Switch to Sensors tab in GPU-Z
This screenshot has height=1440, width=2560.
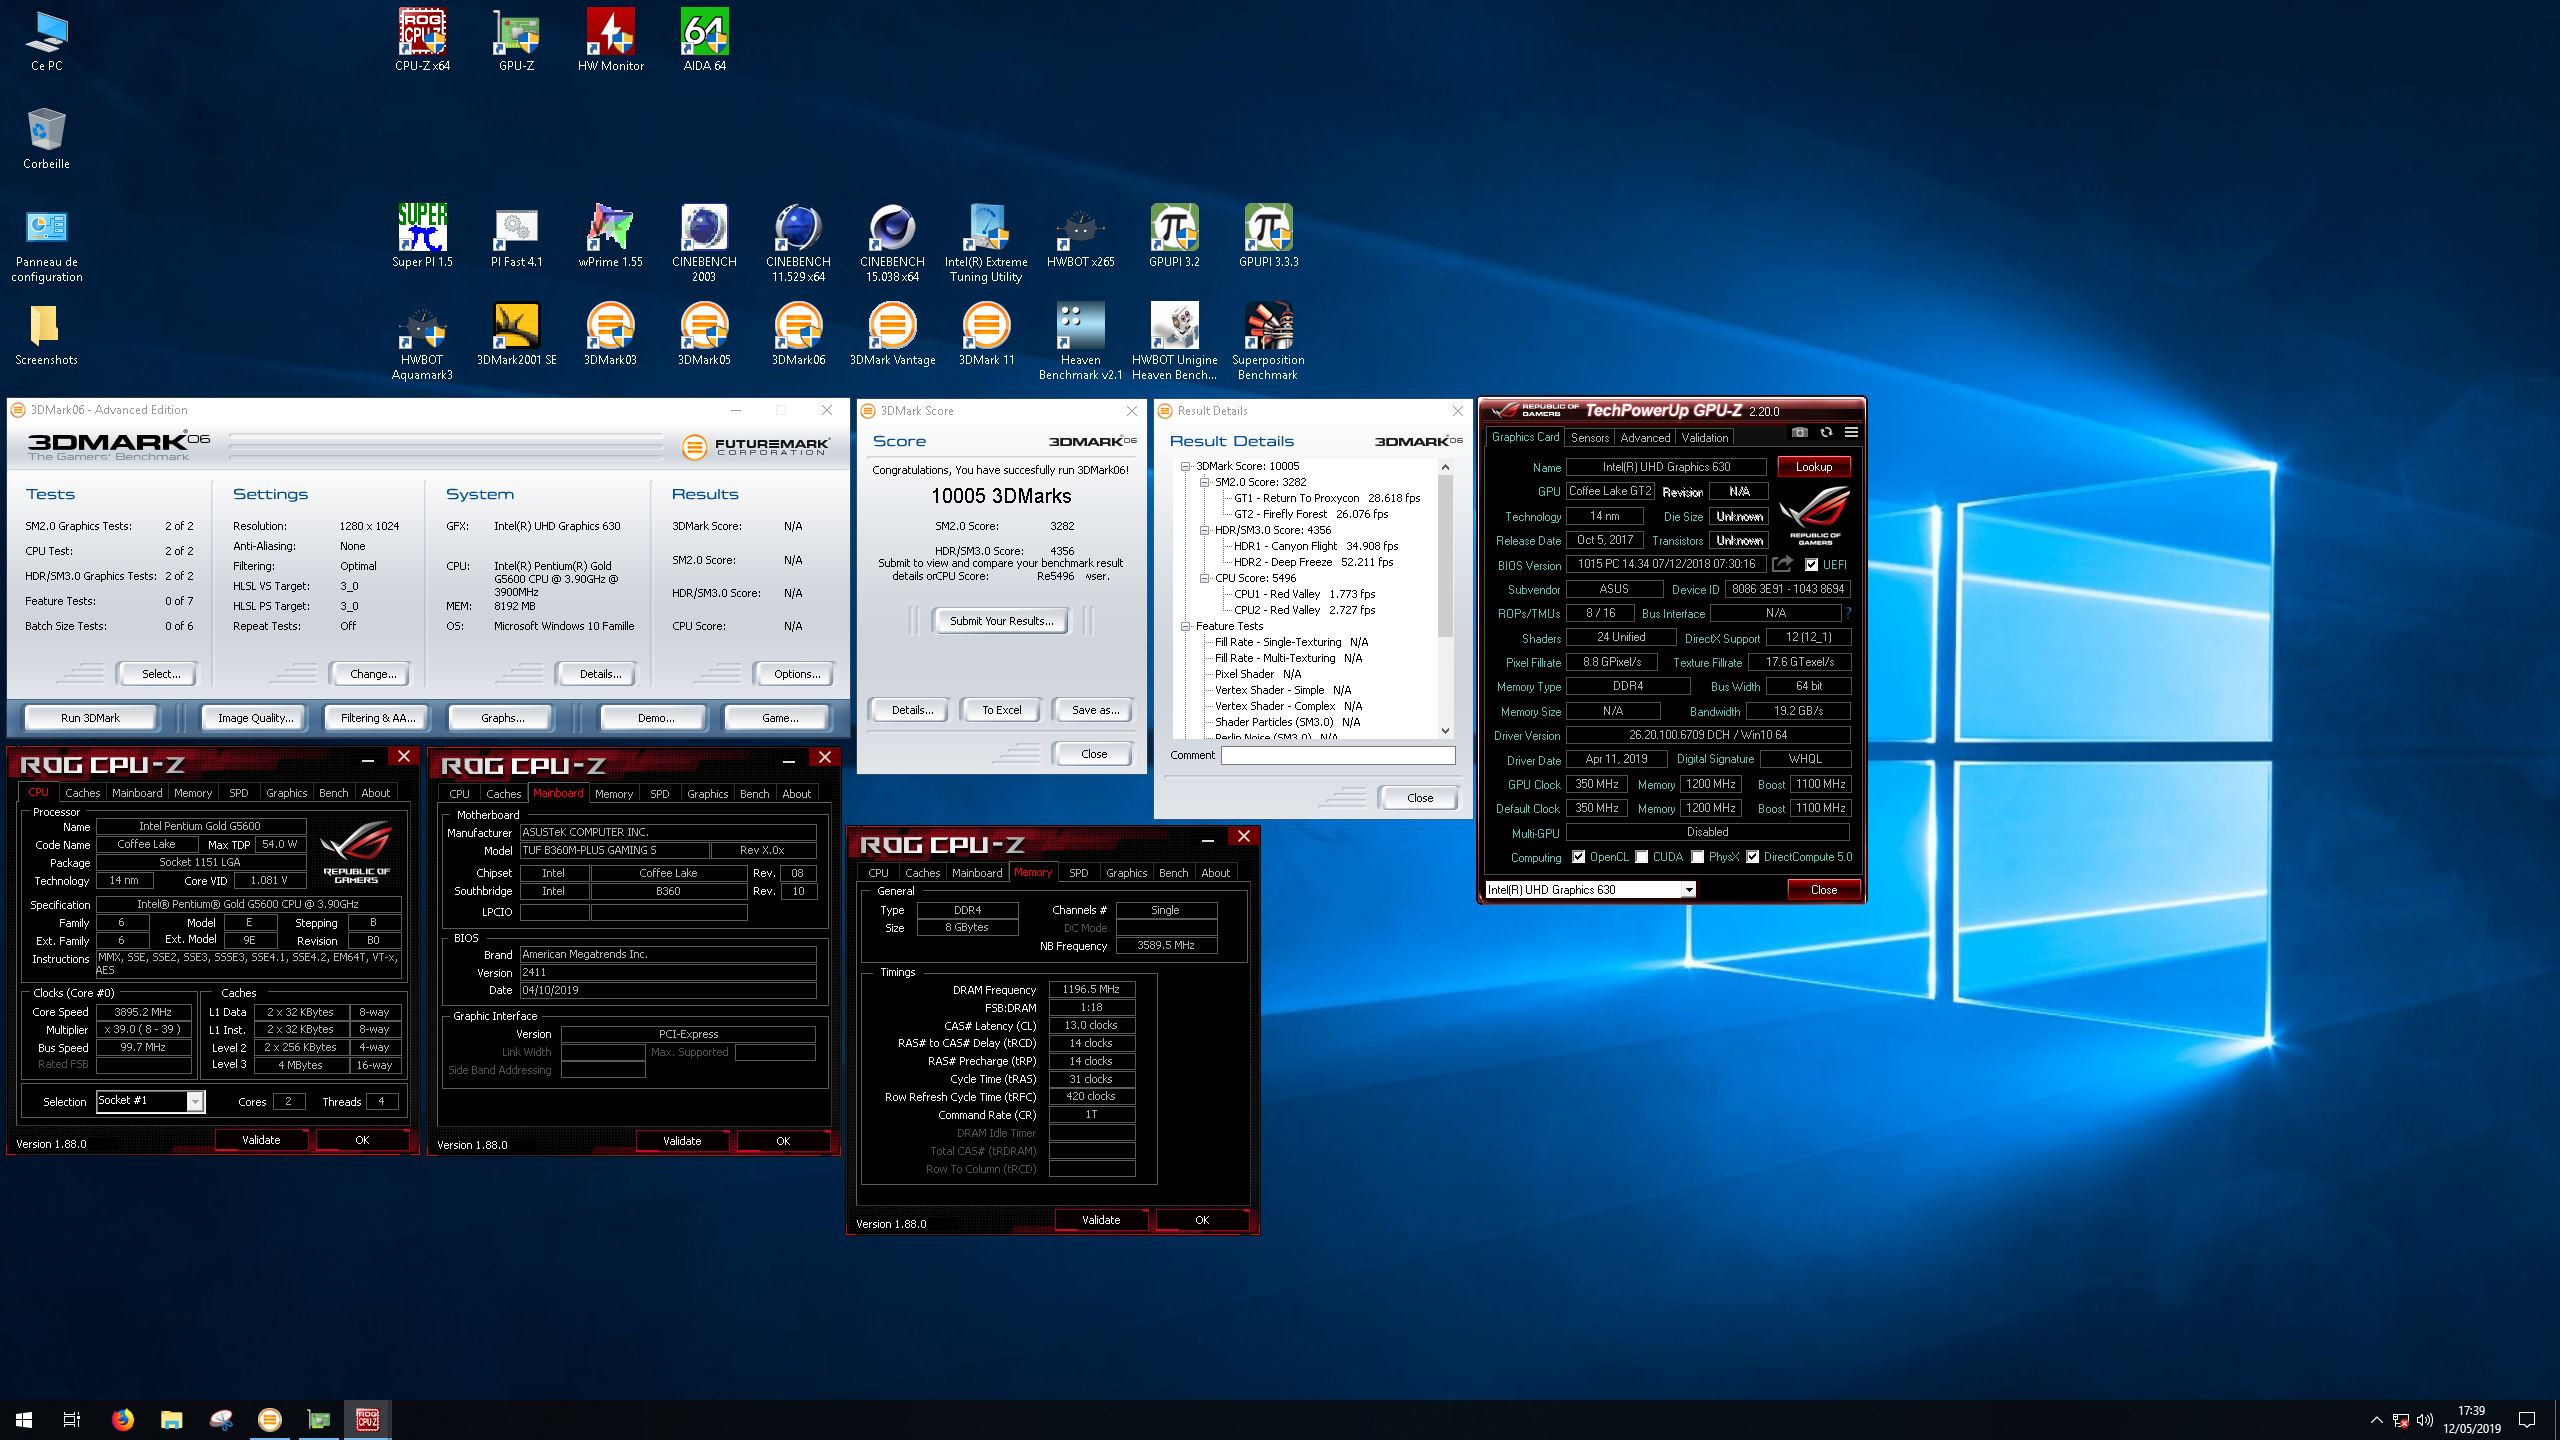1589,437
